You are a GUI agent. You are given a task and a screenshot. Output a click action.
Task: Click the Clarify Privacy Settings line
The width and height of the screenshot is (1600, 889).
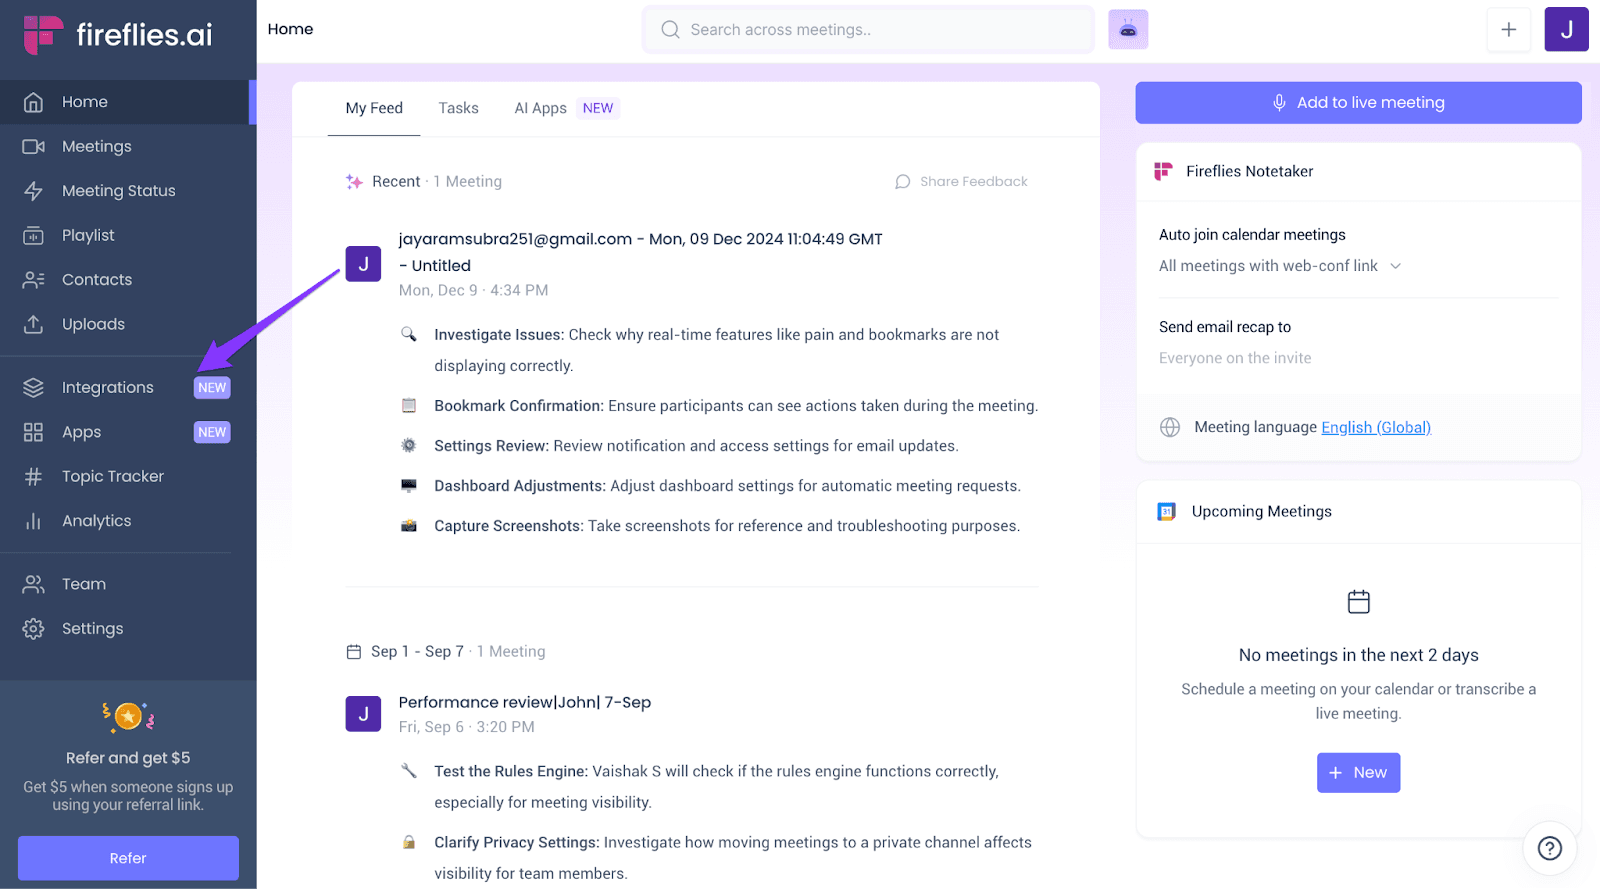(x=733, y=858)
